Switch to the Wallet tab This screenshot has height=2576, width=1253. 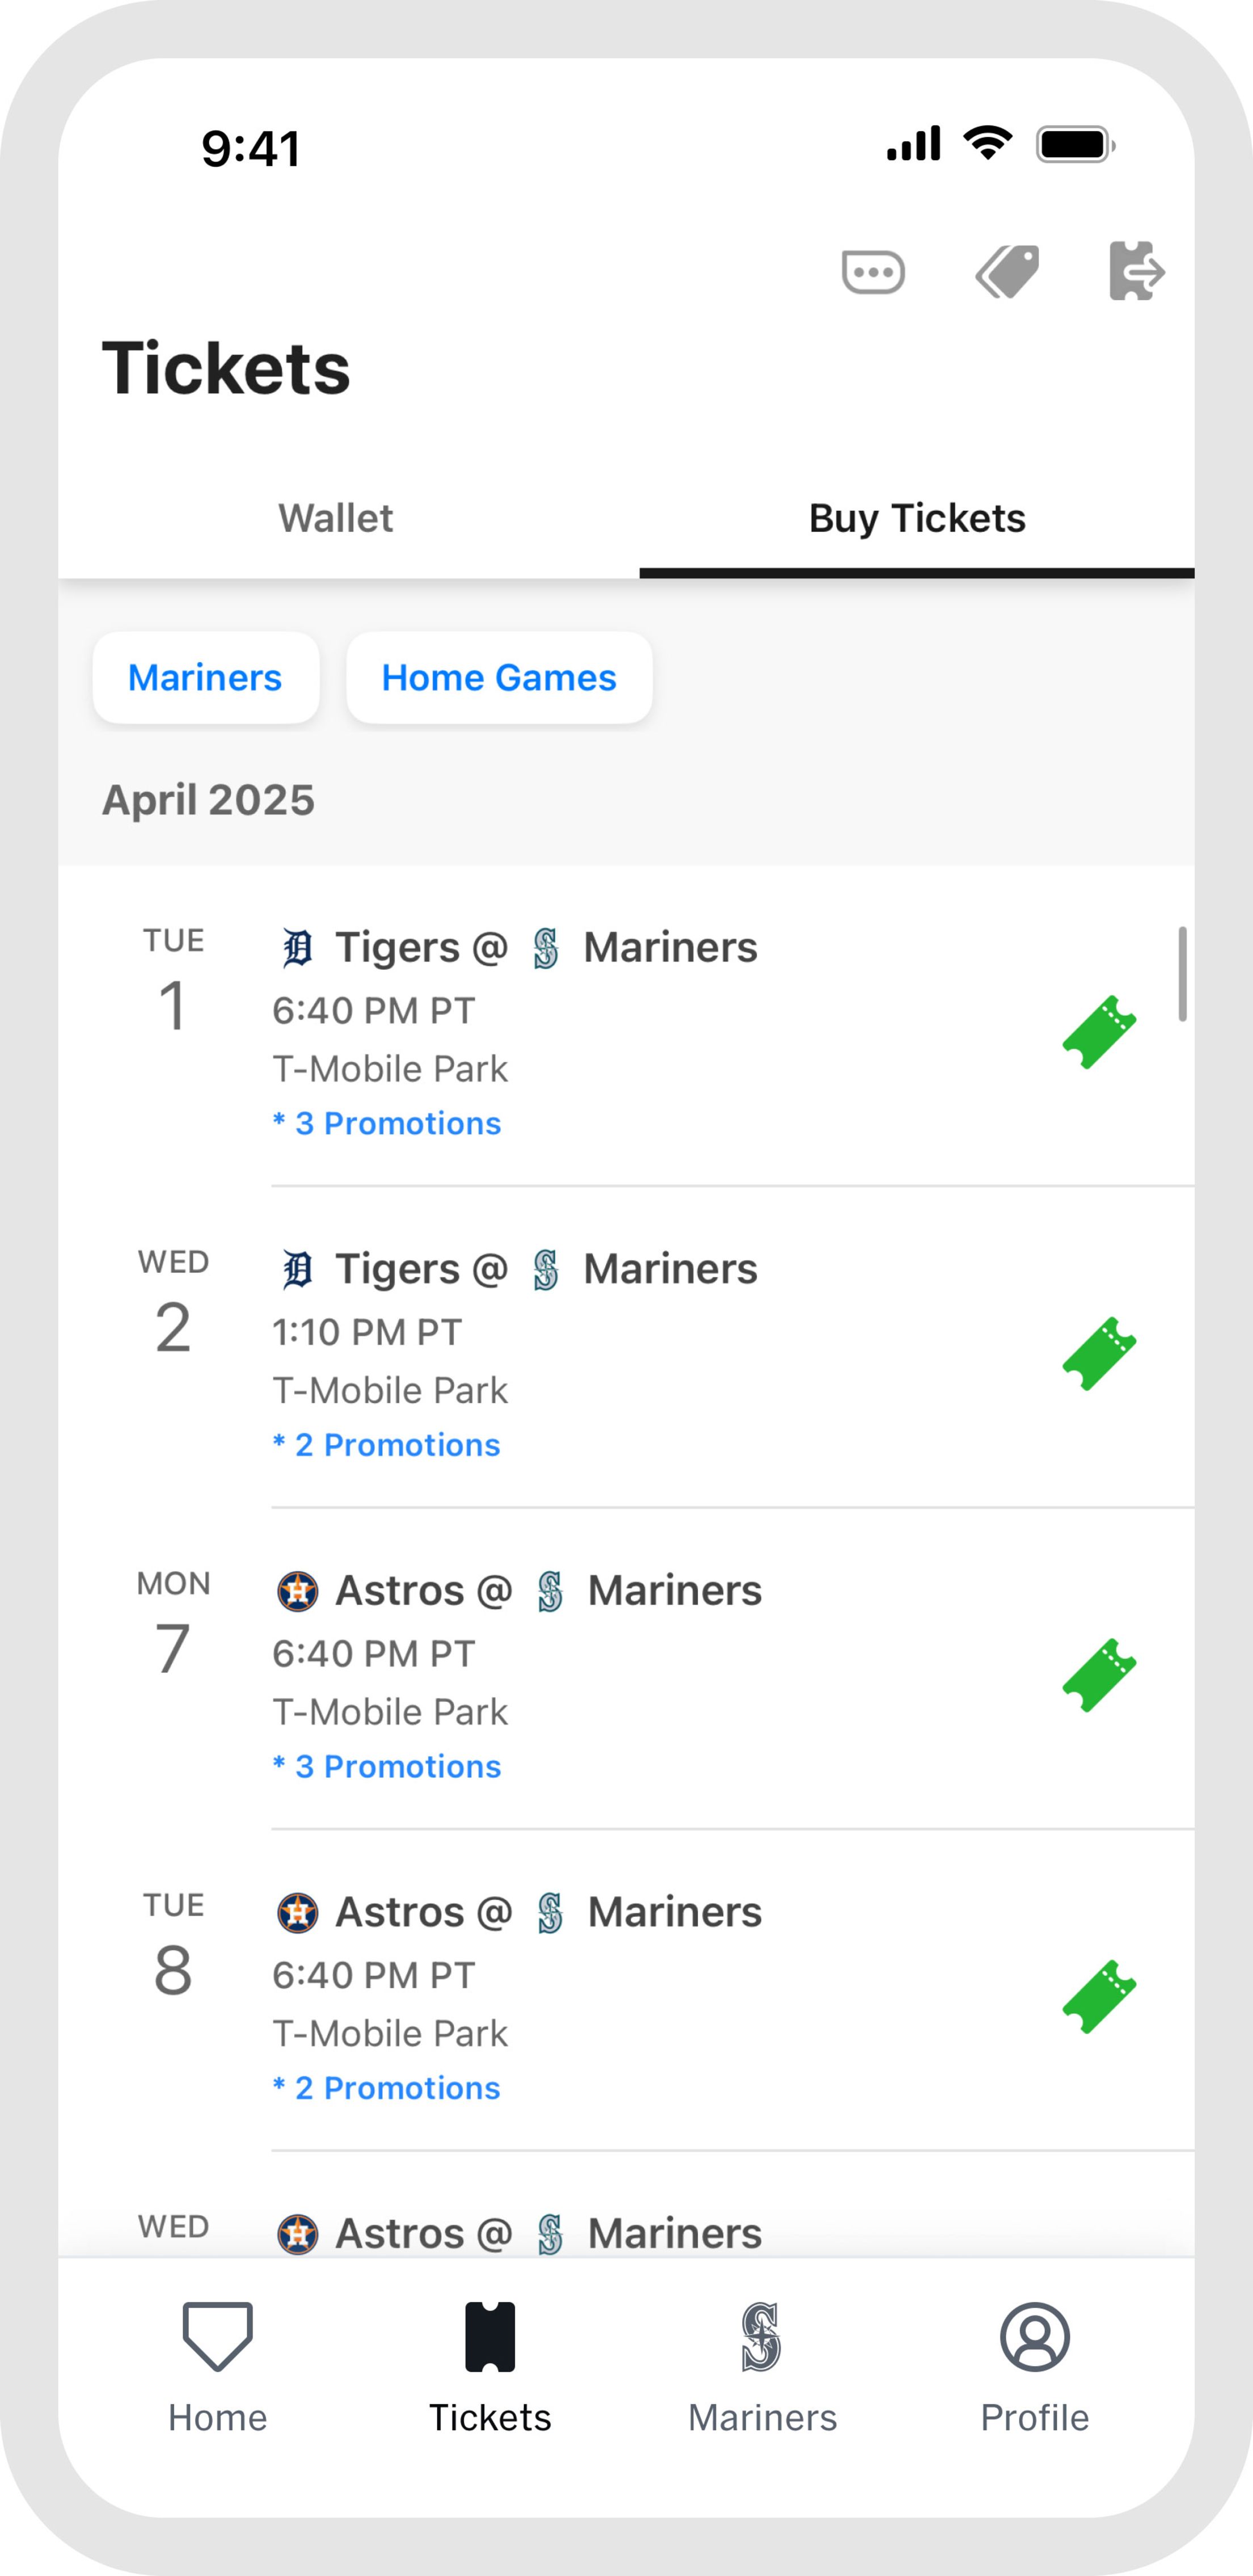336,518
